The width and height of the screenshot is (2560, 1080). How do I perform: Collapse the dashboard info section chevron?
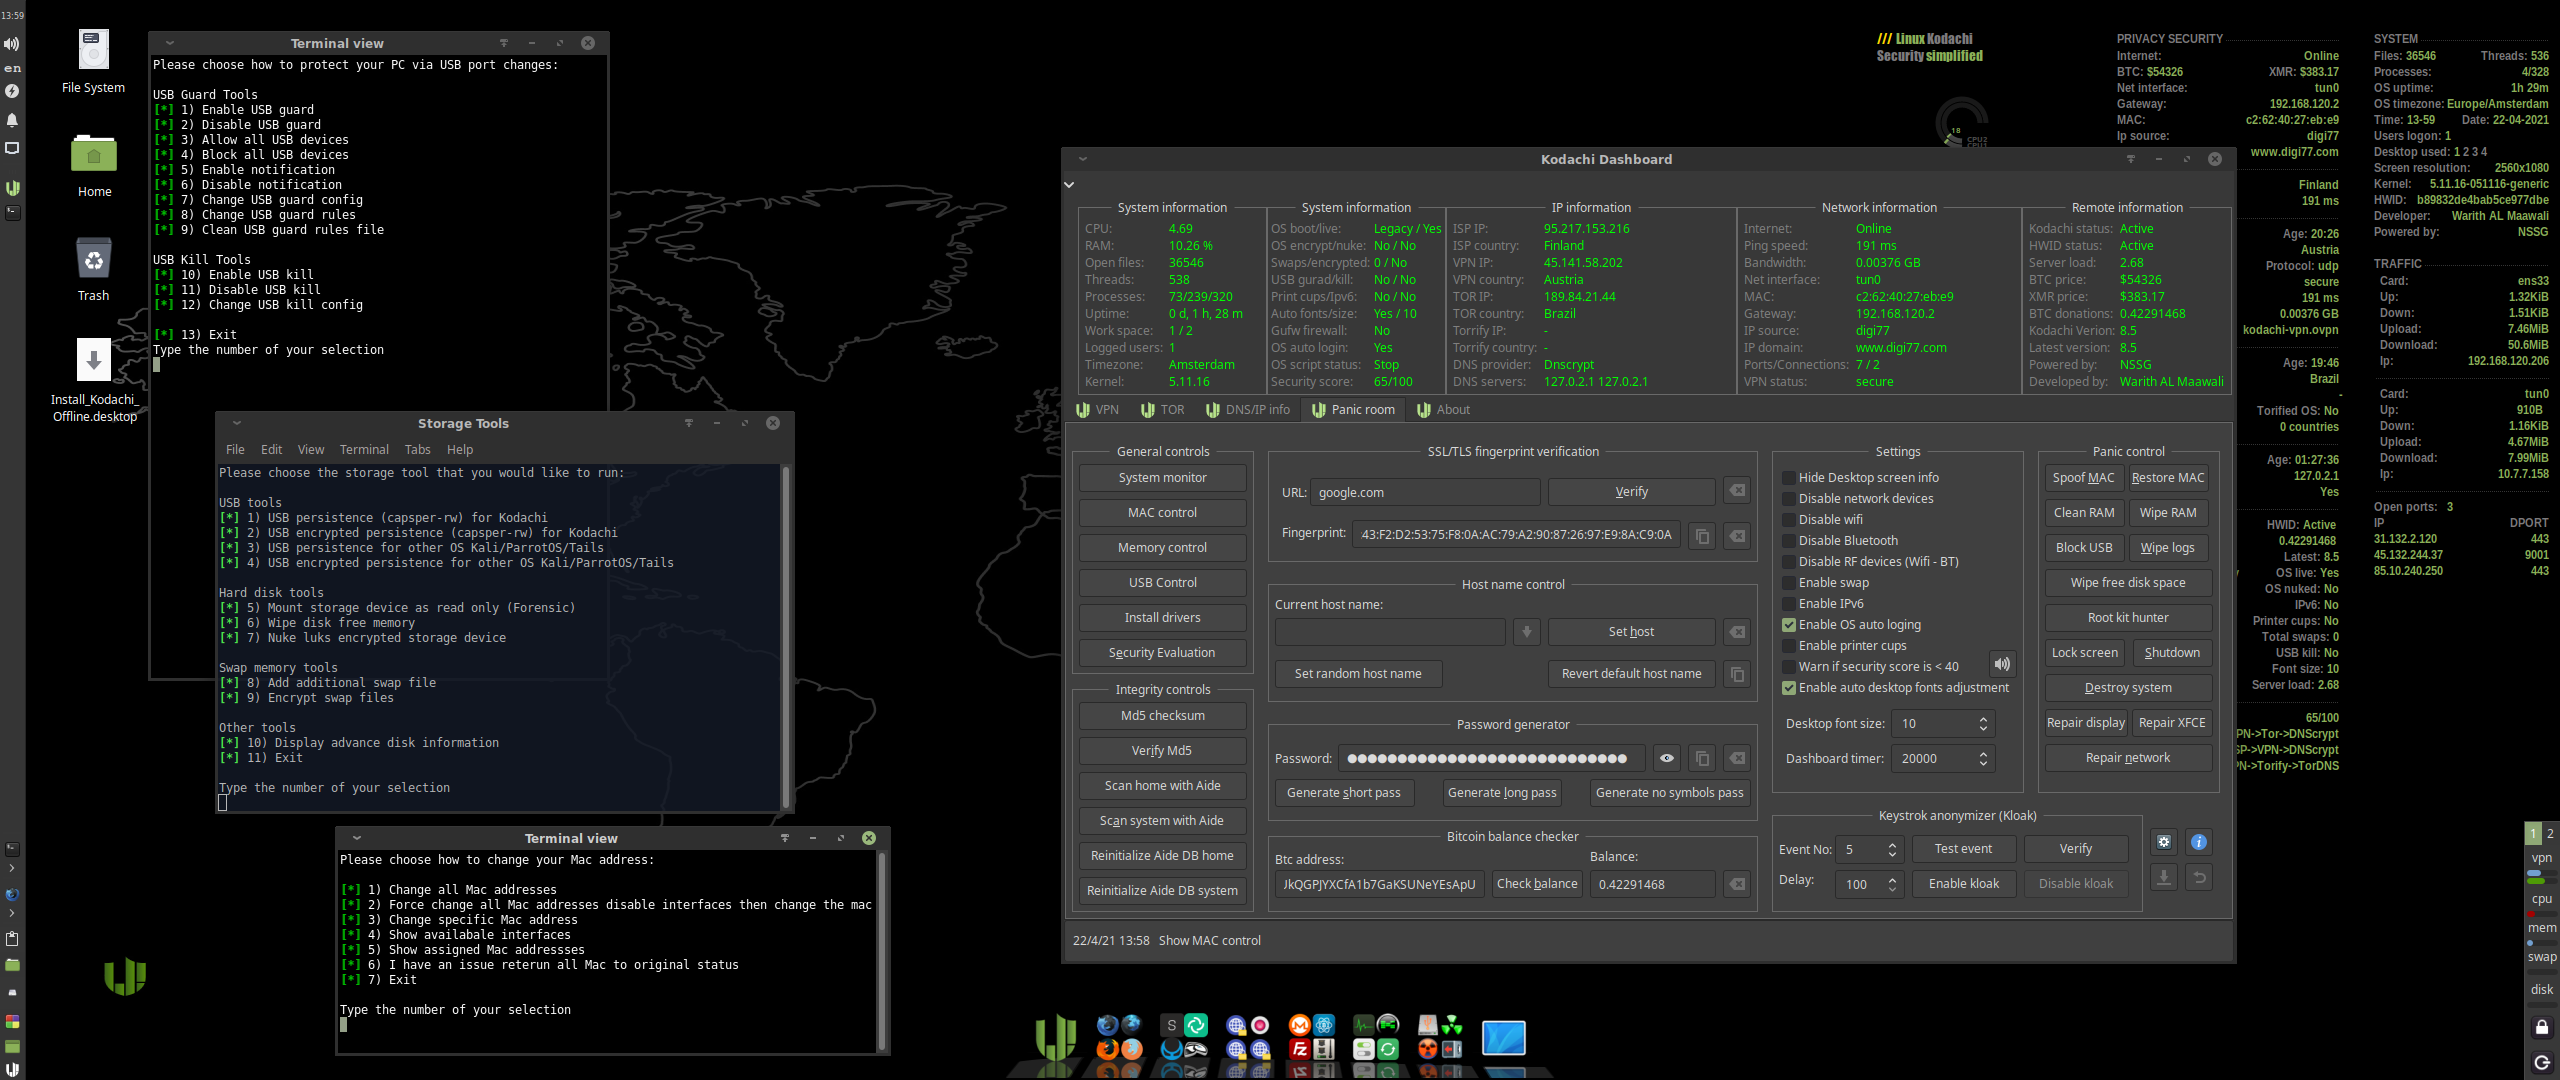tap(1069, 185)
